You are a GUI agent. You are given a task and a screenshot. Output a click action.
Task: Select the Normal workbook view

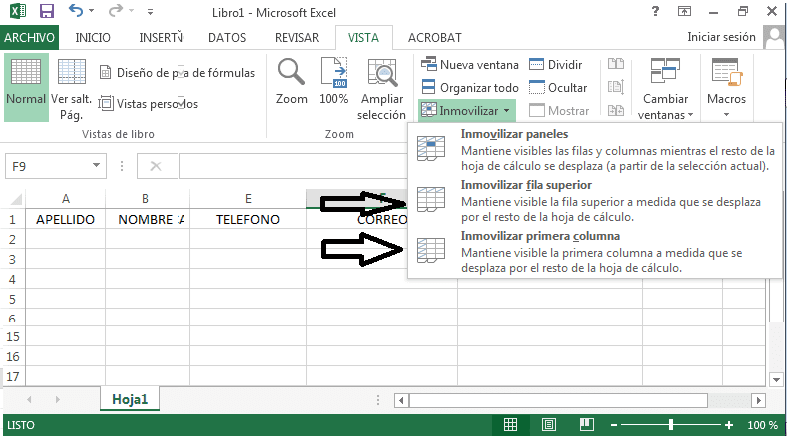coord(26,87)
